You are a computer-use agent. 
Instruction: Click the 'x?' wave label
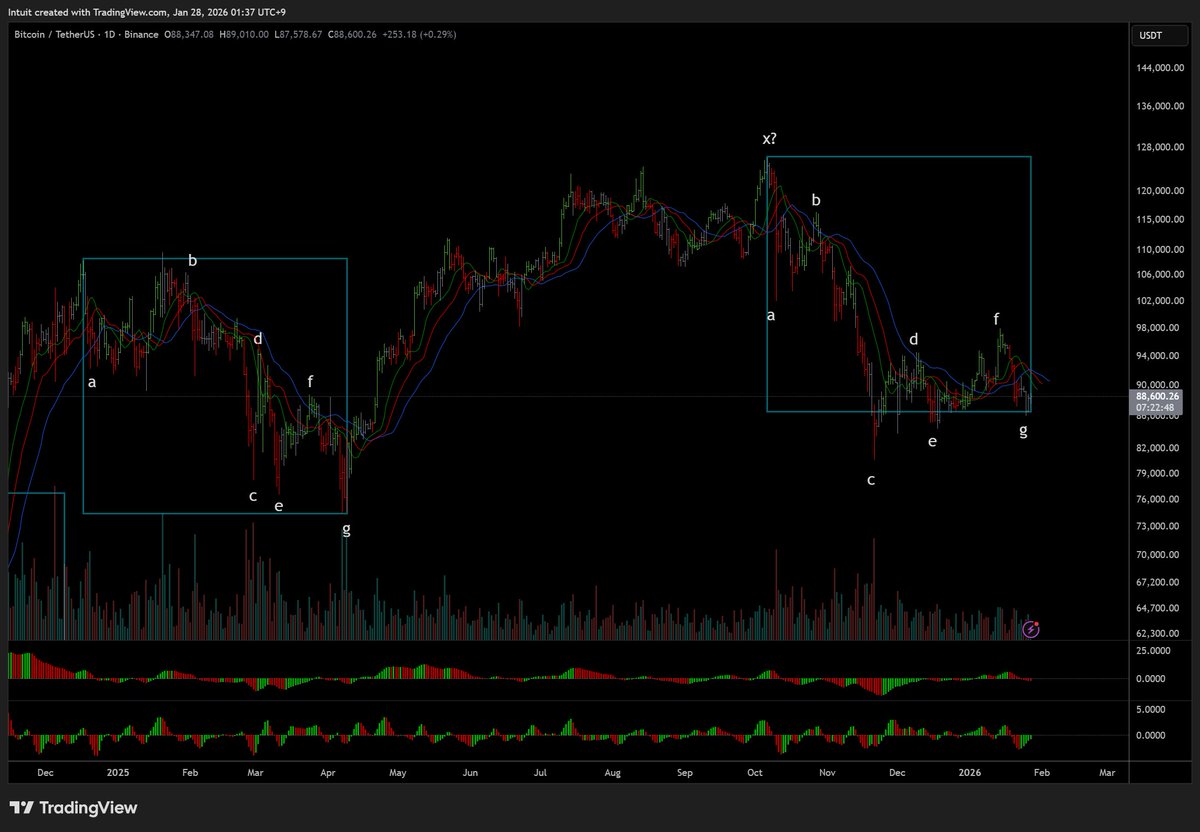[x=769, y=139]
